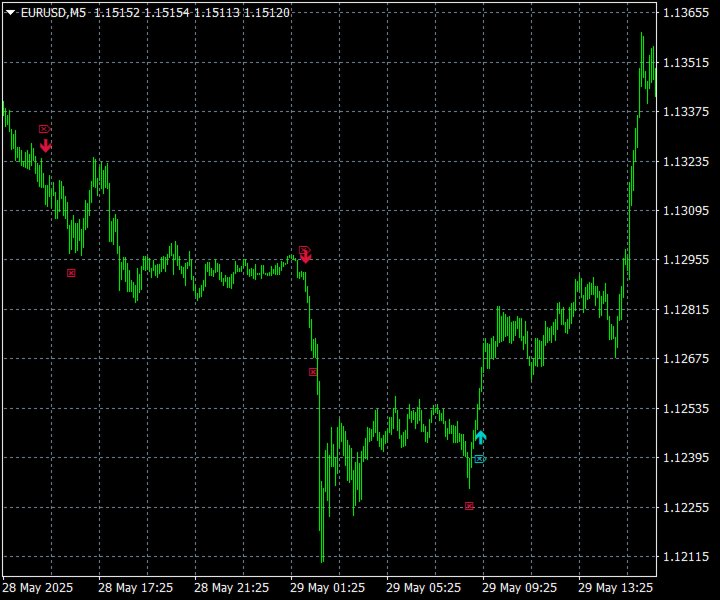Click the 1.13515 price scale label
720x600 pixels.
(686, 63)
